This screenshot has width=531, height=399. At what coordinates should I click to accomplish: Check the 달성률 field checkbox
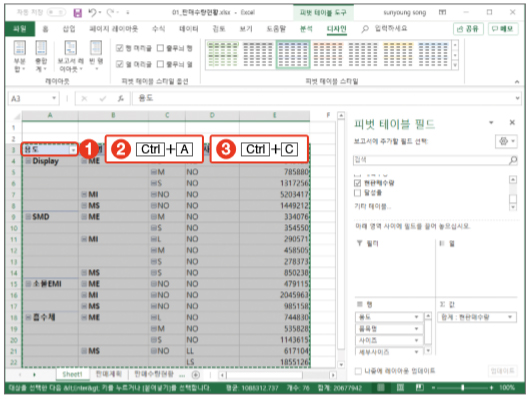(357, 193)
